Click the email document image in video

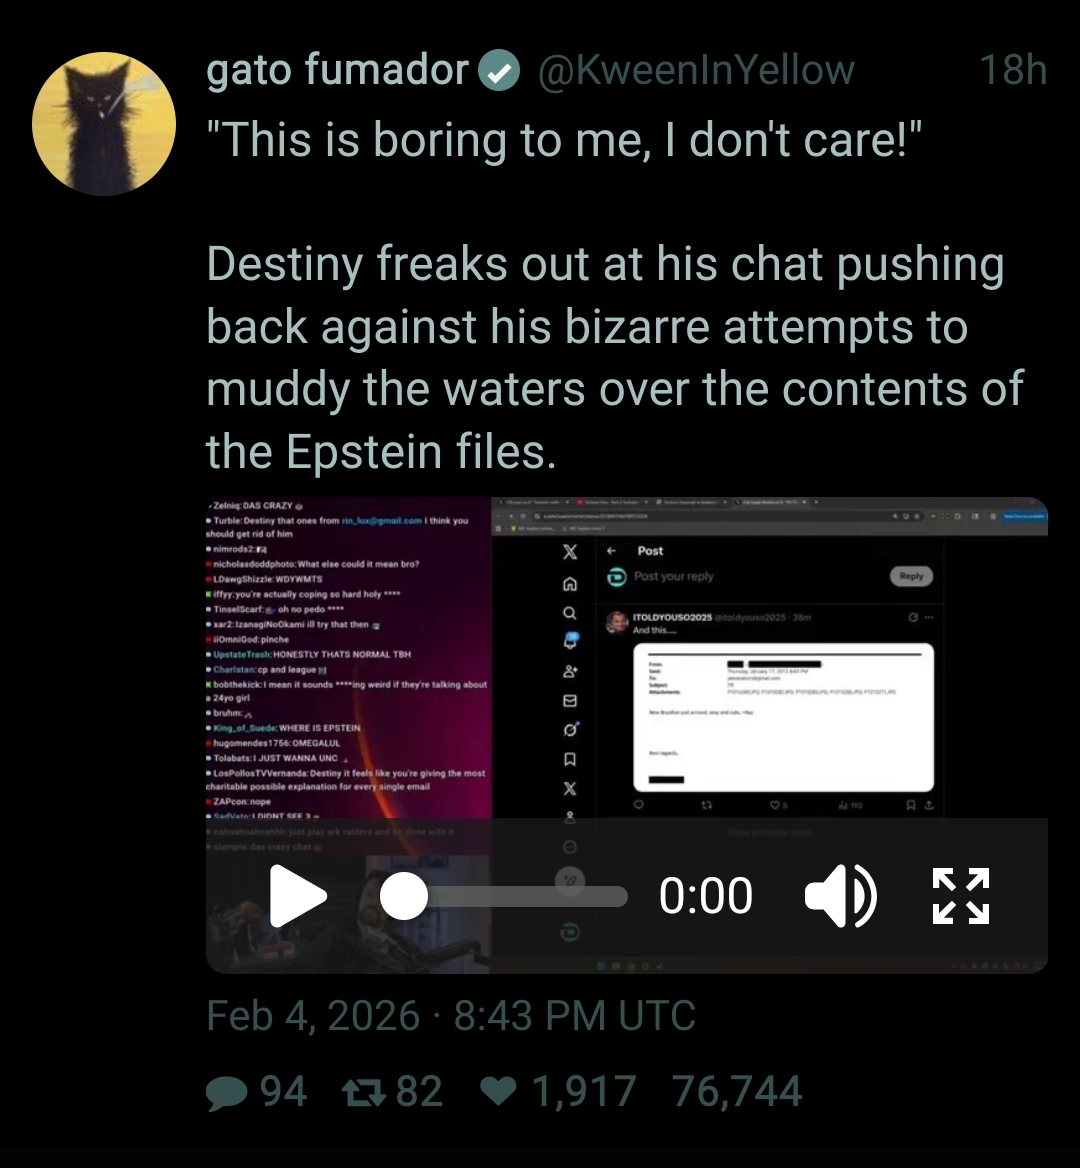pyautogui.click(x=783, y=717)
